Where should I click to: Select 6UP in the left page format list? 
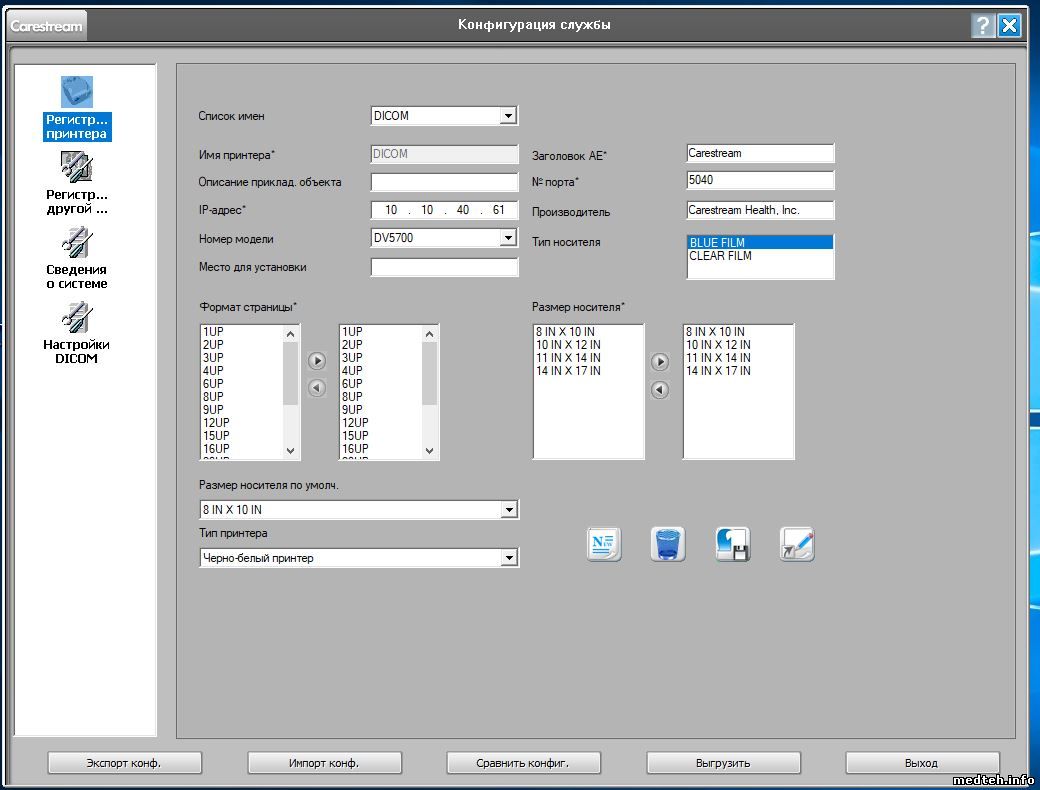(x=213, y=384)
